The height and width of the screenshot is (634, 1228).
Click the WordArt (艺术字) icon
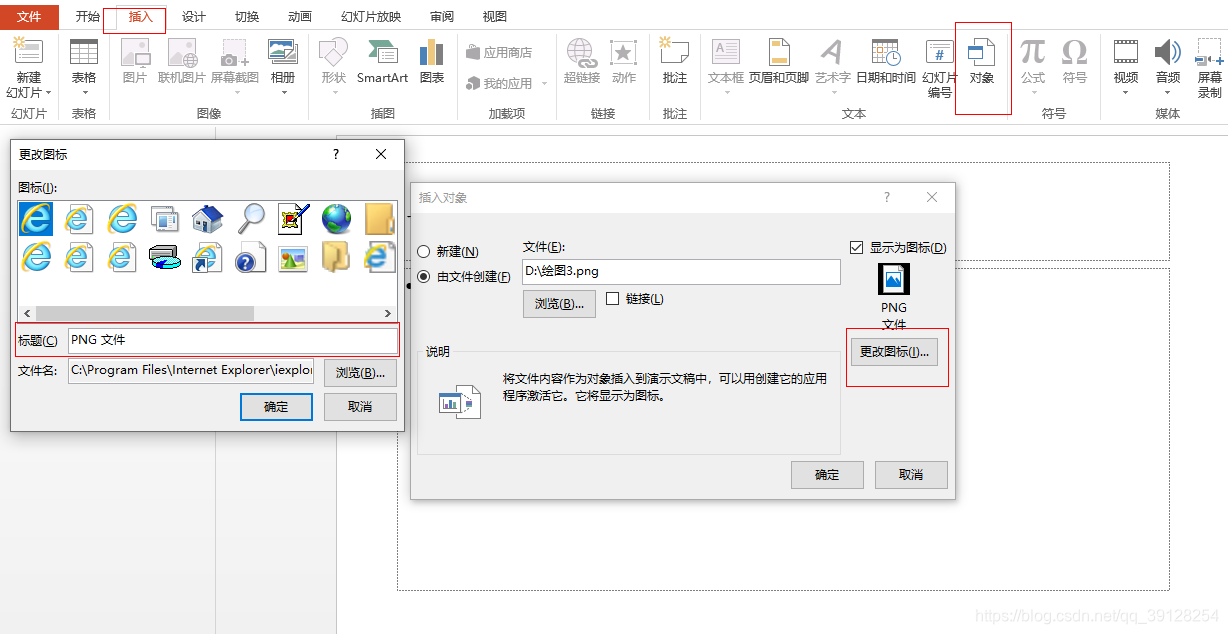click(x=832, y=52)
